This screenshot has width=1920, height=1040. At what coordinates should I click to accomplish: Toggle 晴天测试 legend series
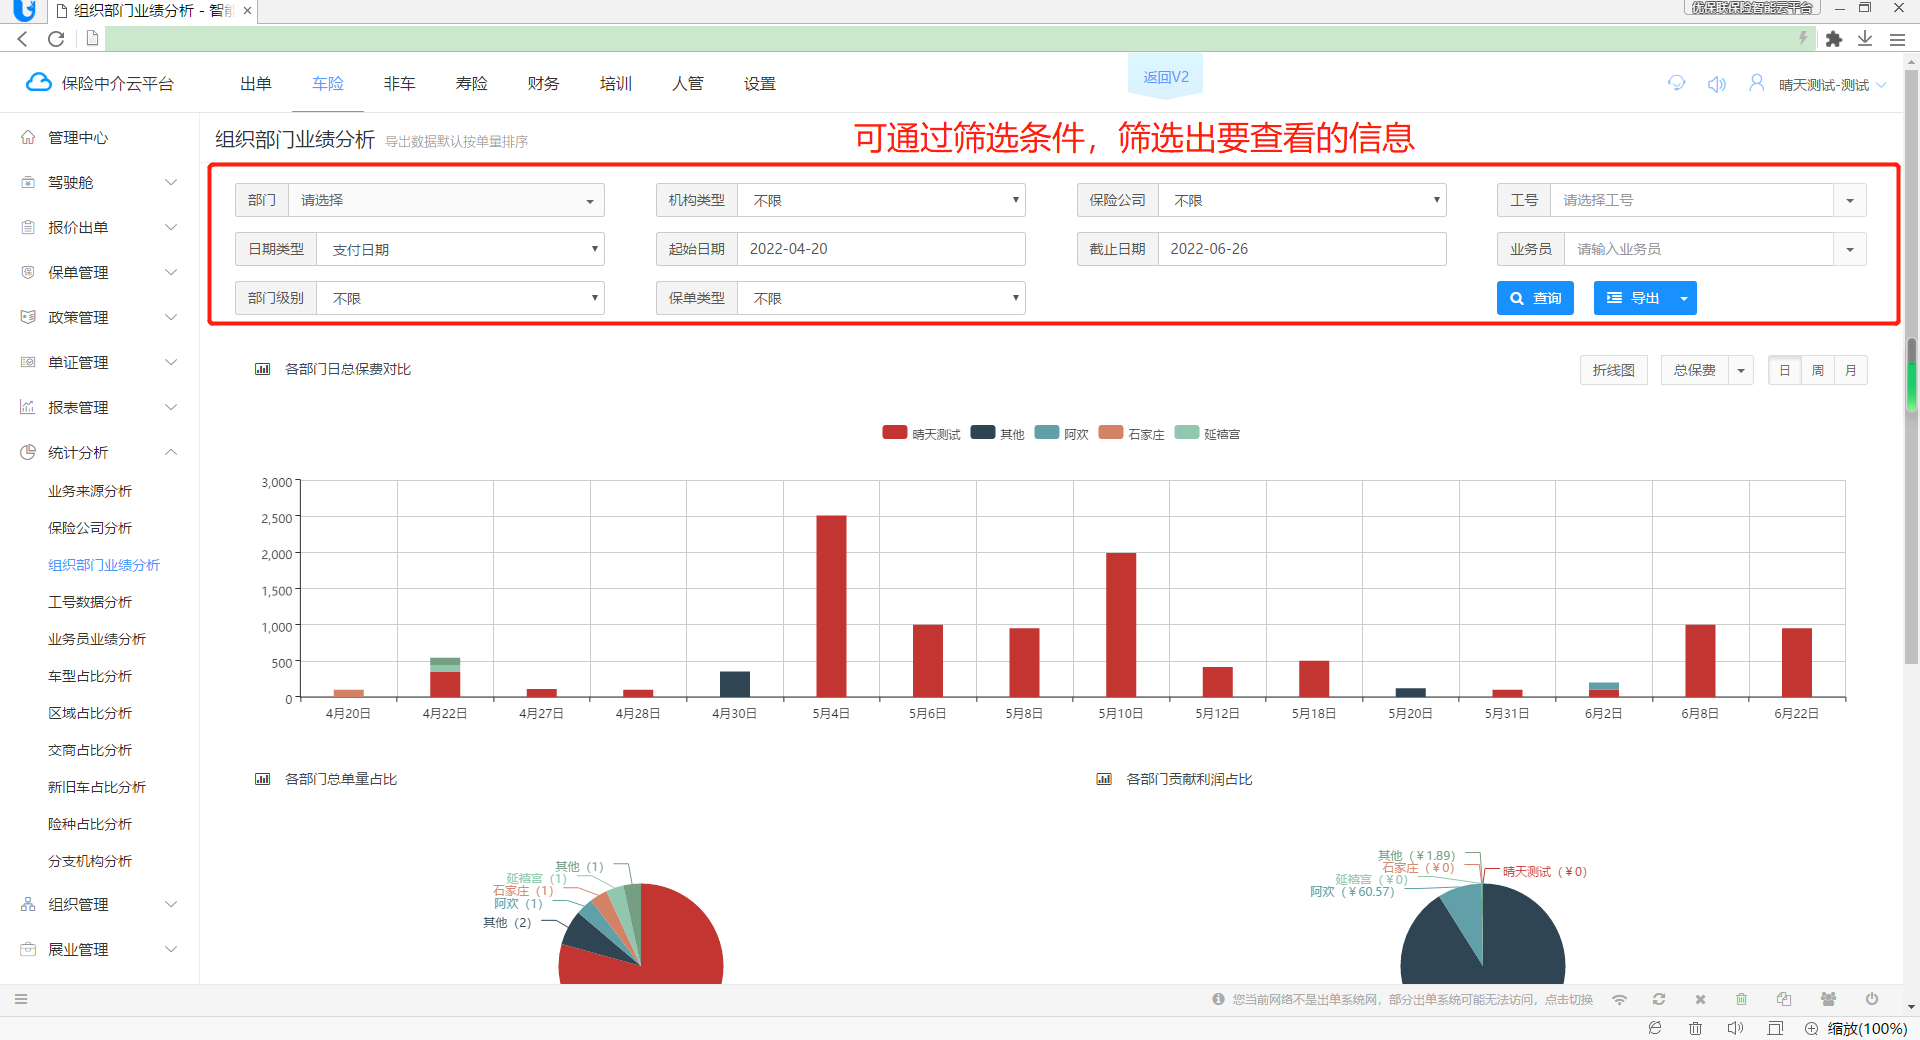point(921,433)
